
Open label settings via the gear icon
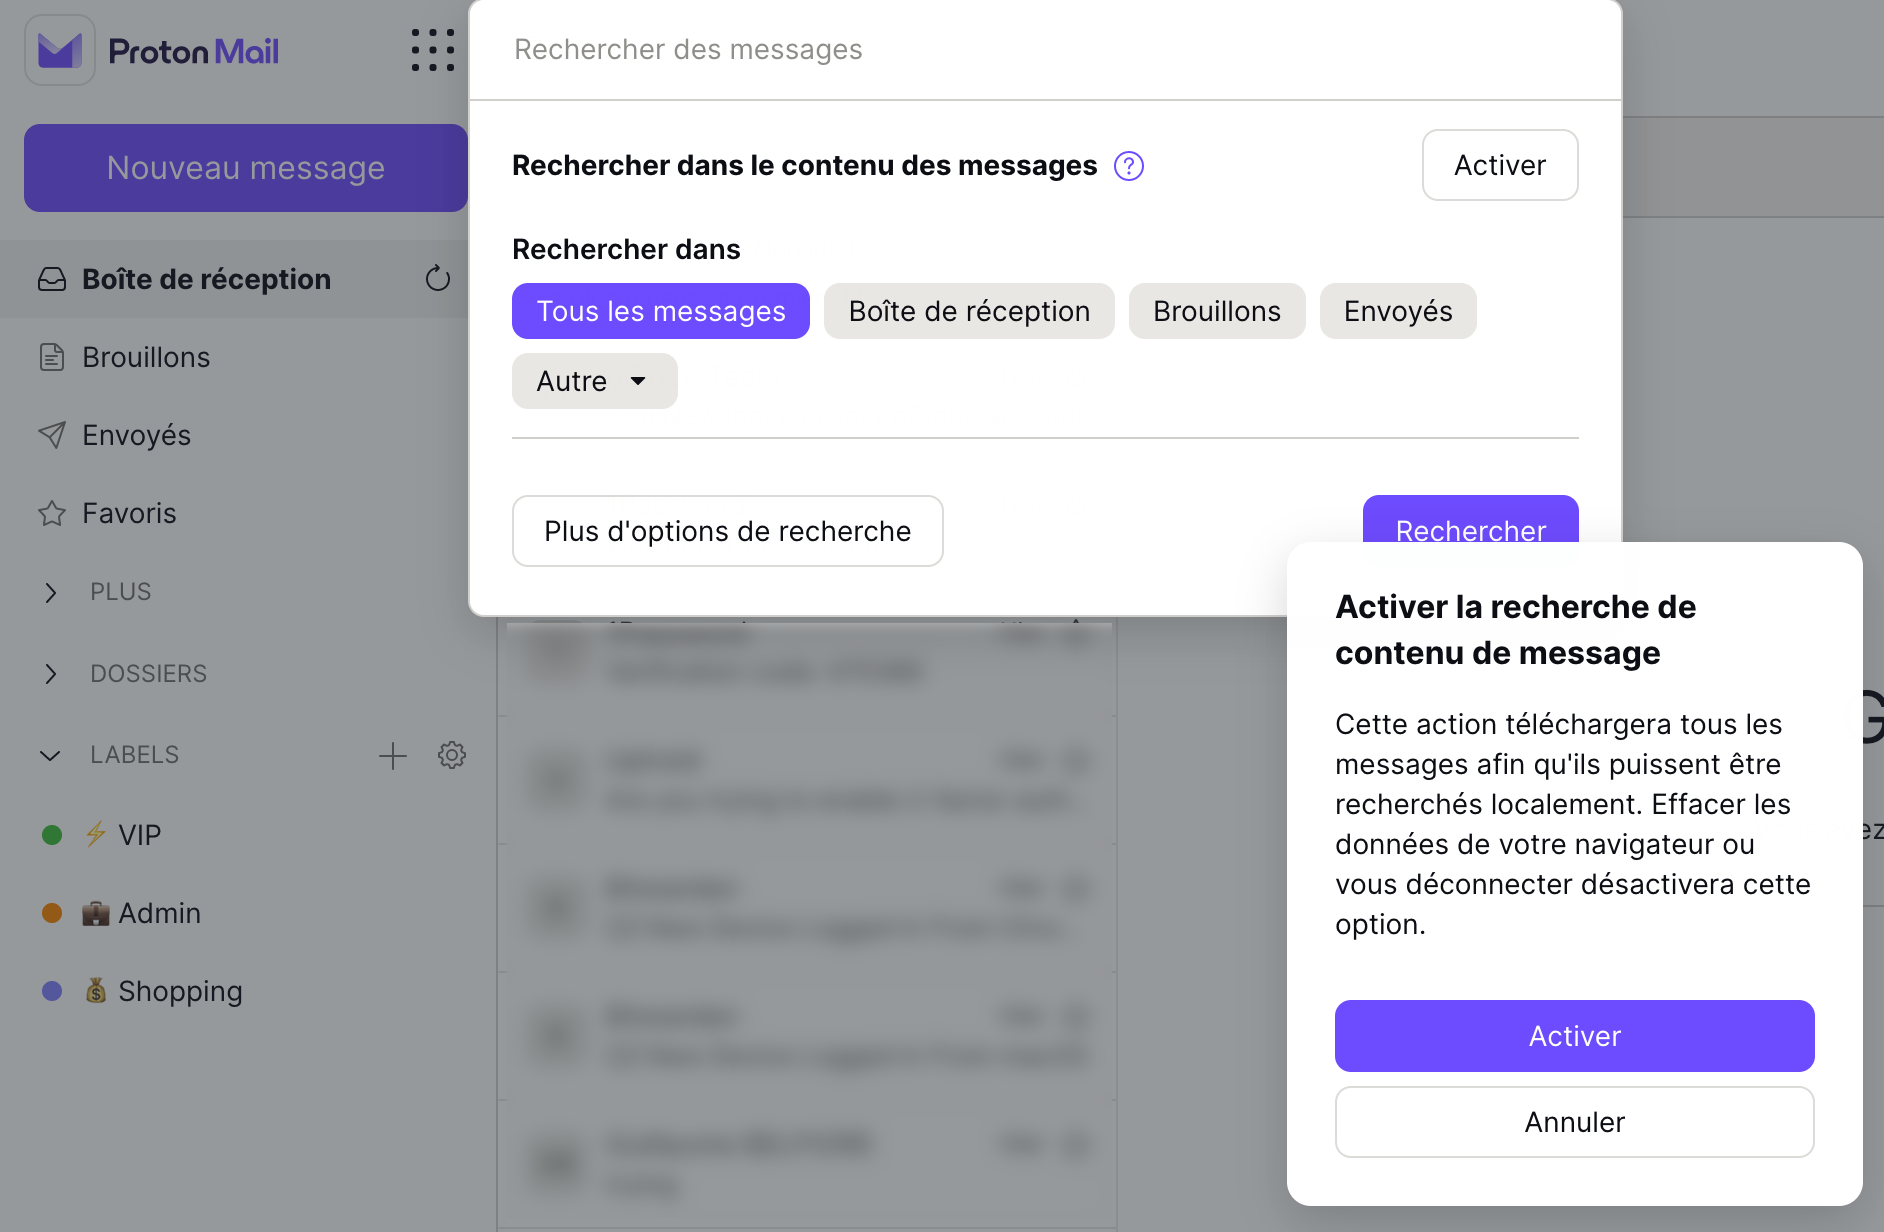[x=452, y=755]
